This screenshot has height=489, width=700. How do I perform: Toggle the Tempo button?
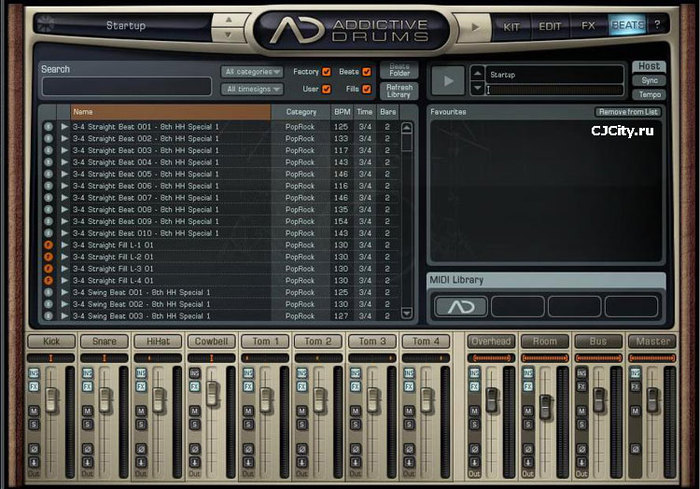(x=649, y=94)
